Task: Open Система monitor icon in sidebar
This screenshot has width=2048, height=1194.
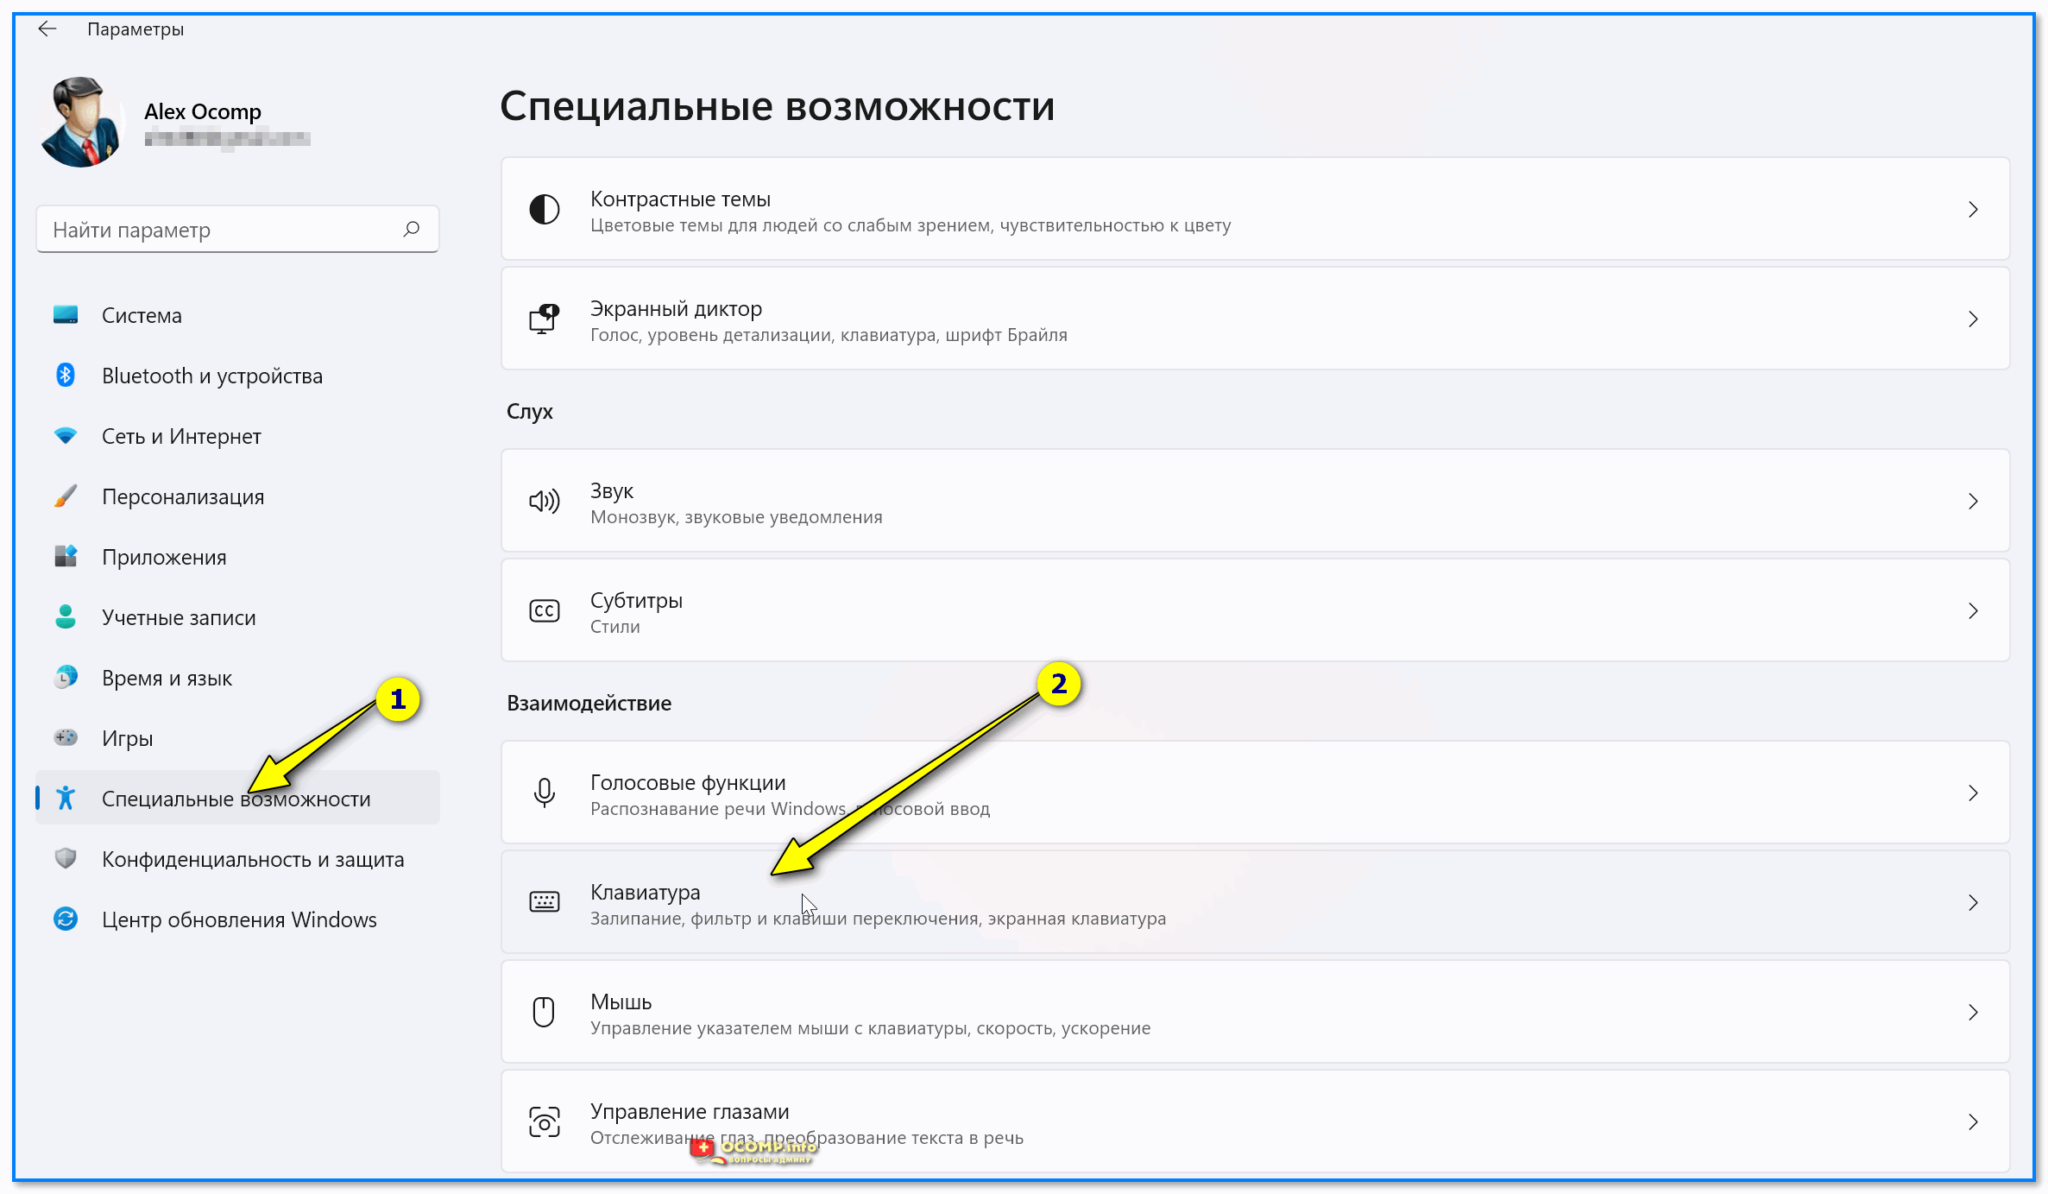Action: coord(66,315)
